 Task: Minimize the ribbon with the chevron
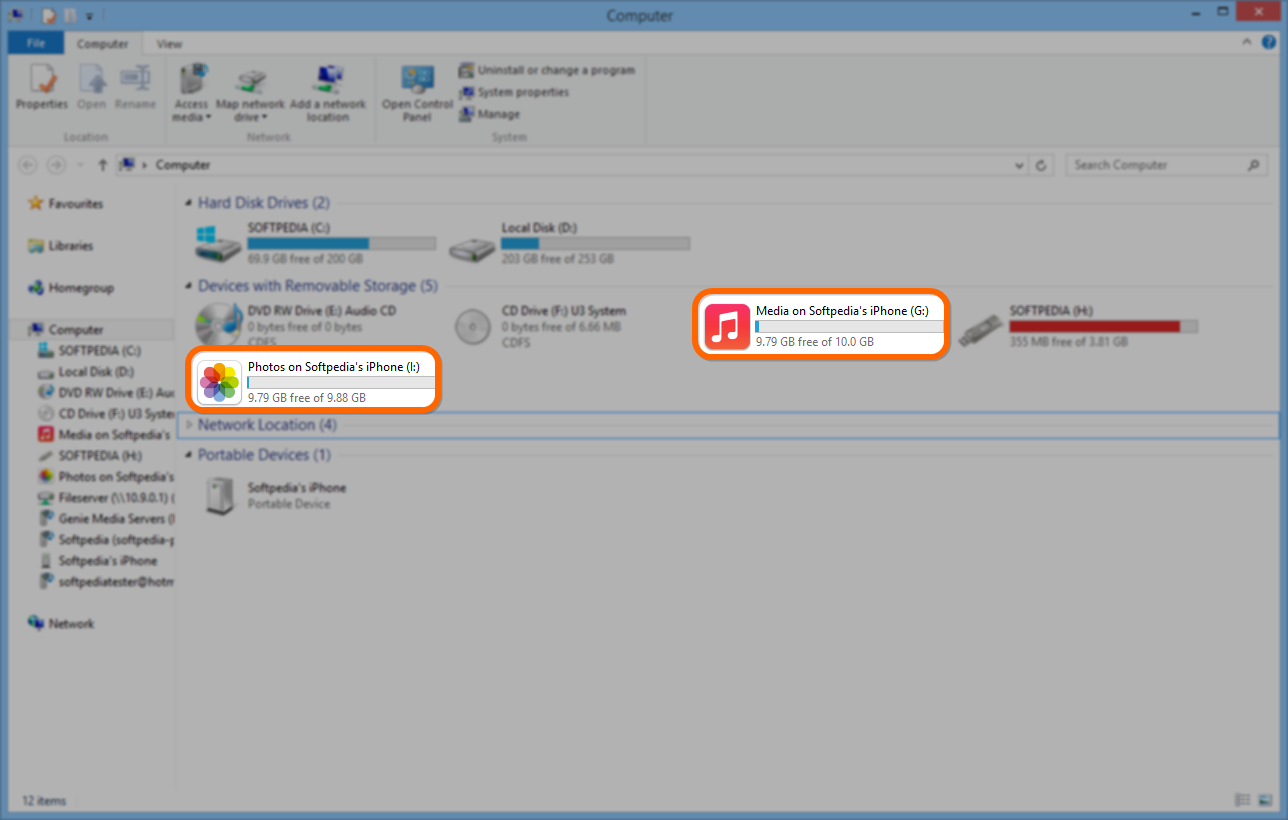pos(1246,43)
